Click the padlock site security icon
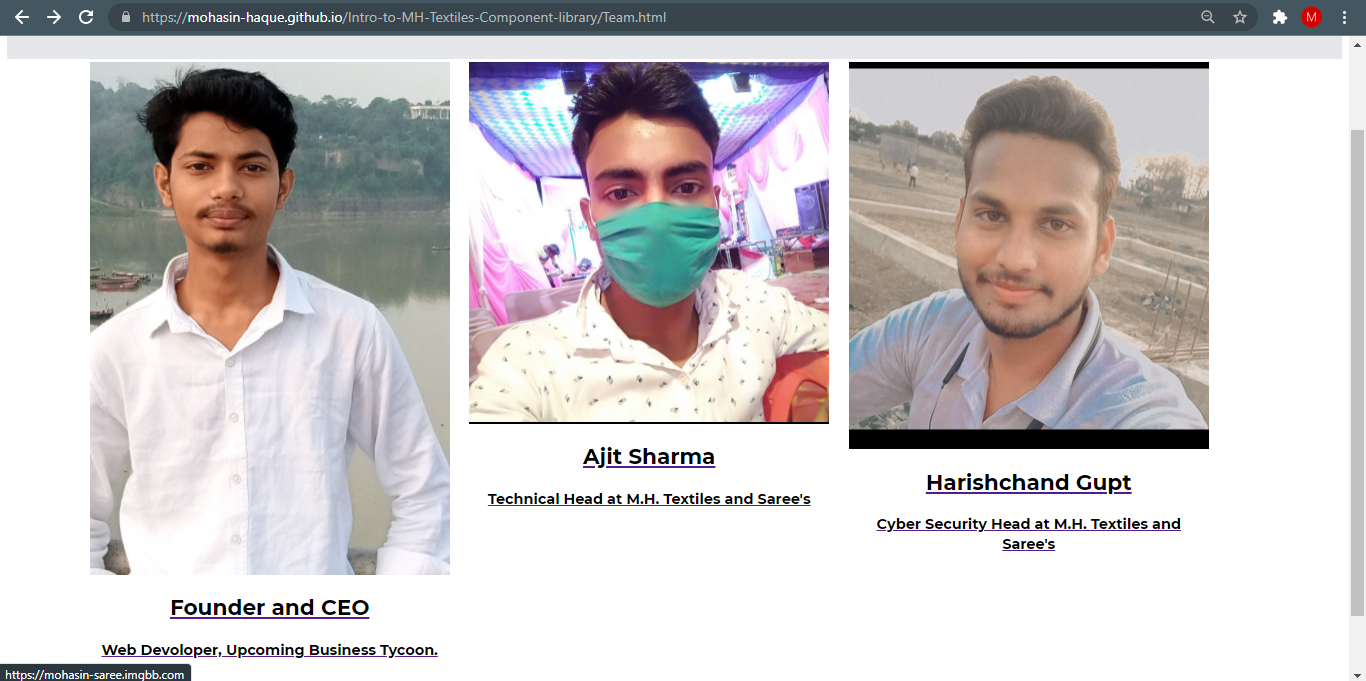 (125, 17)
